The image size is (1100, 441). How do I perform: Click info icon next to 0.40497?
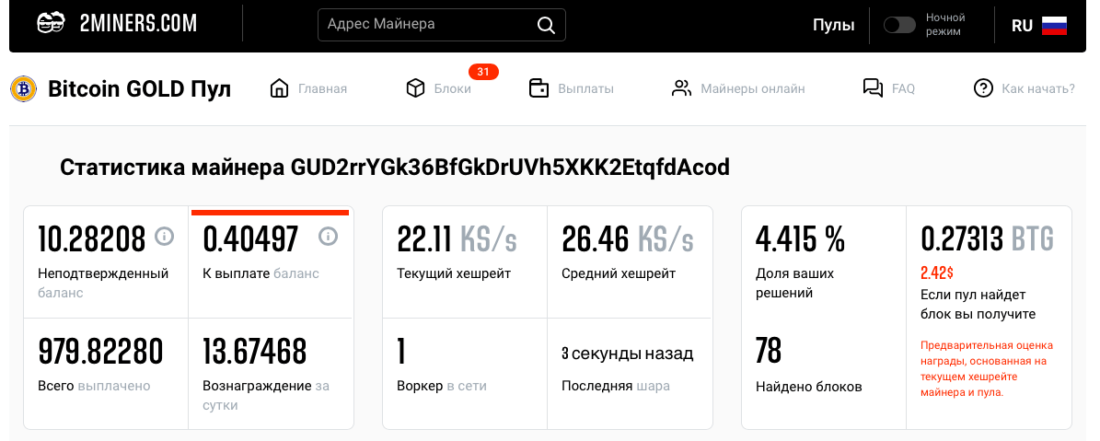328,236
